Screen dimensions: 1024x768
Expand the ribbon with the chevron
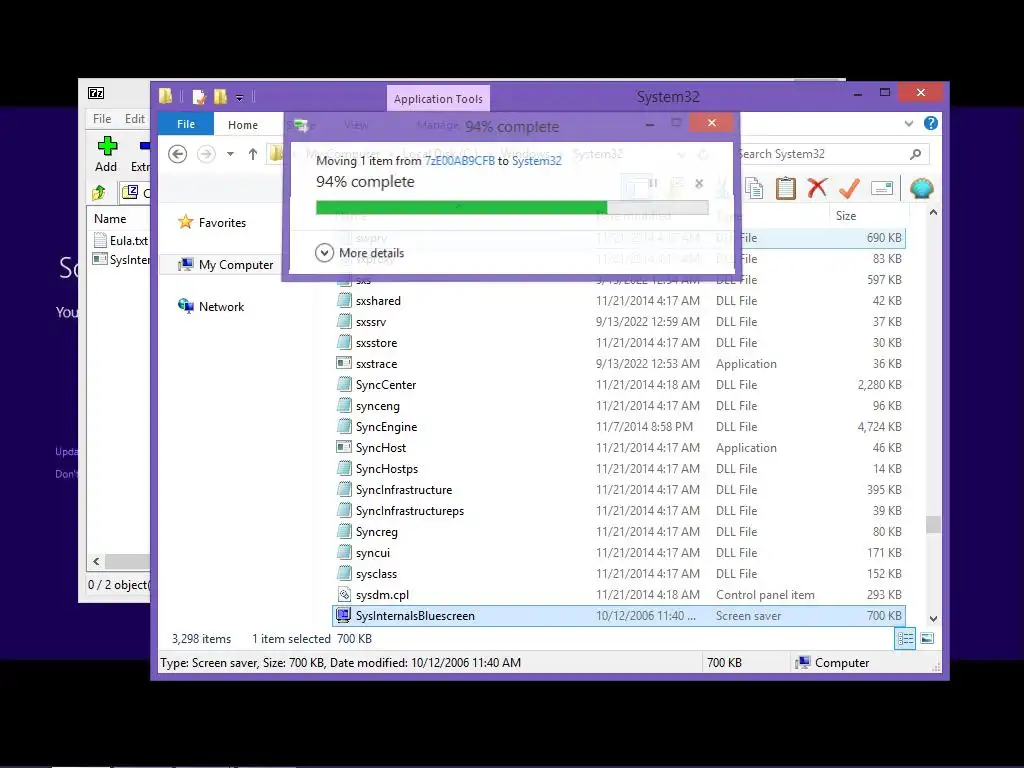[x=908, y=123]
